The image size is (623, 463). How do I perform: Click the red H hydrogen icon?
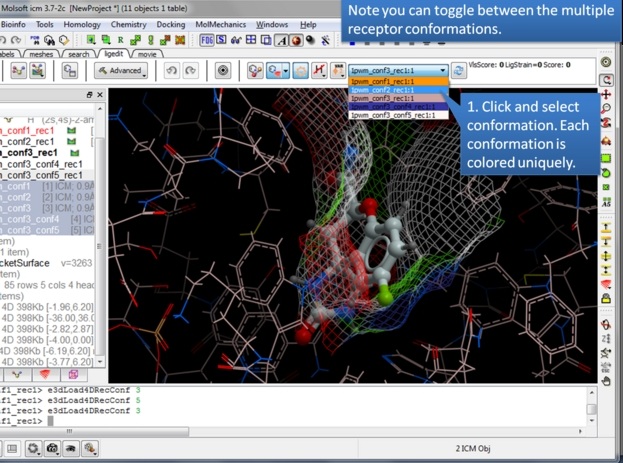[x=319, y=71]
